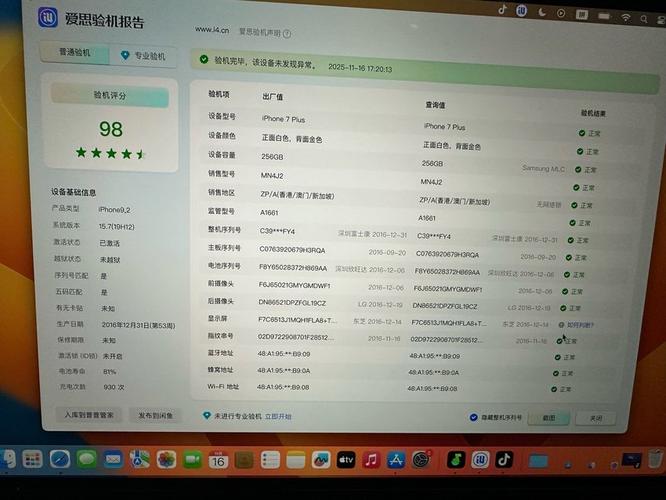Viewport: 666px width, 500px height.
Task: Open Calendar showing 16 in the Dock
Action: (218, 460)
